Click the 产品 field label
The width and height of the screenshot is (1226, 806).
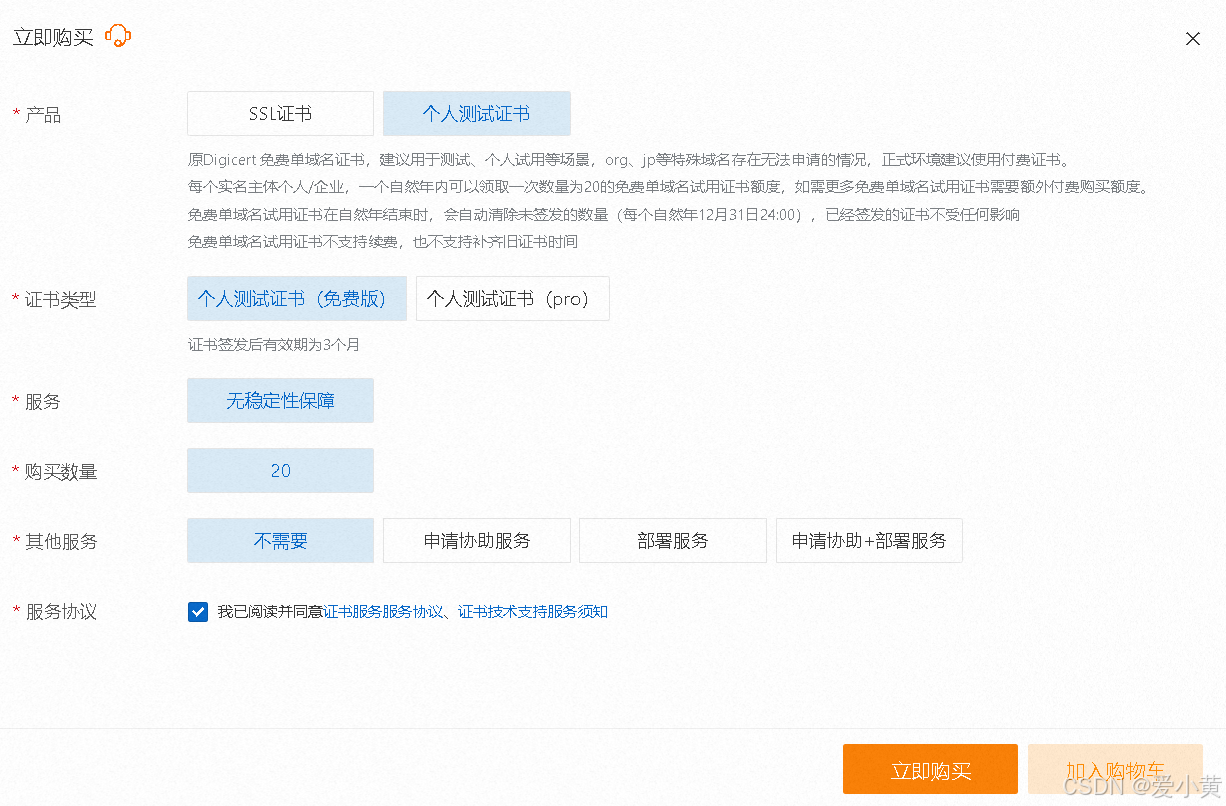[x=43, y=115]
